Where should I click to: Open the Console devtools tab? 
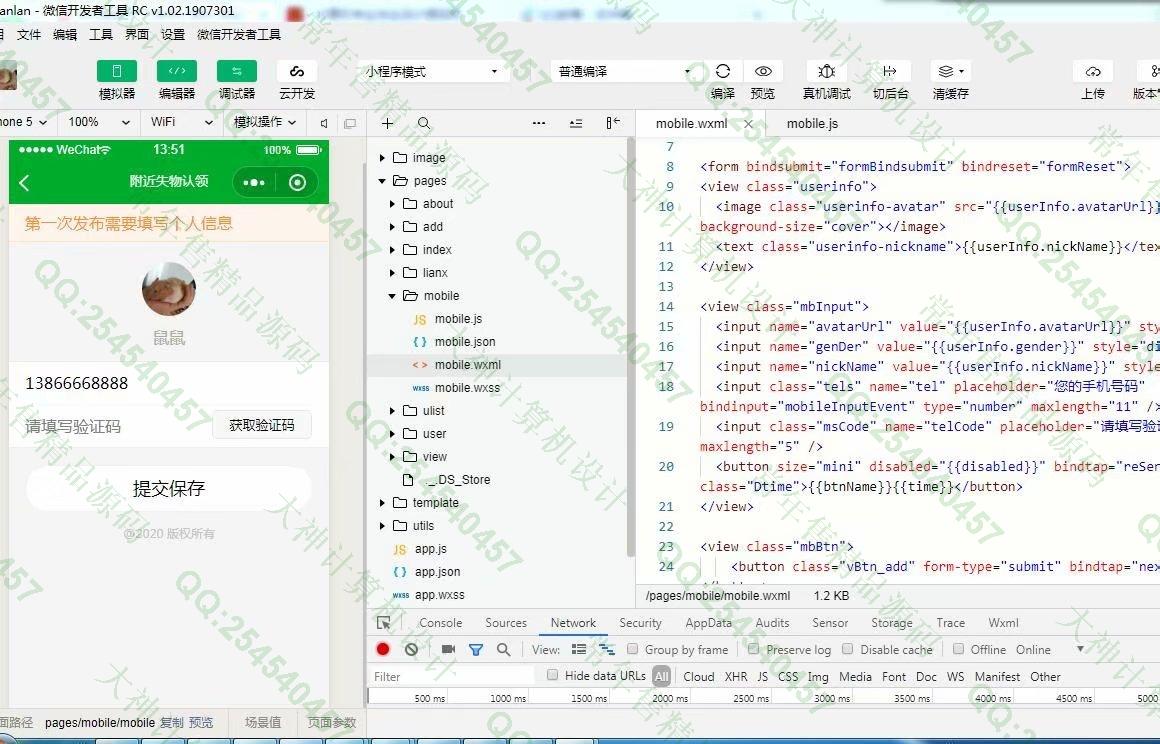(x=440, y=623)
